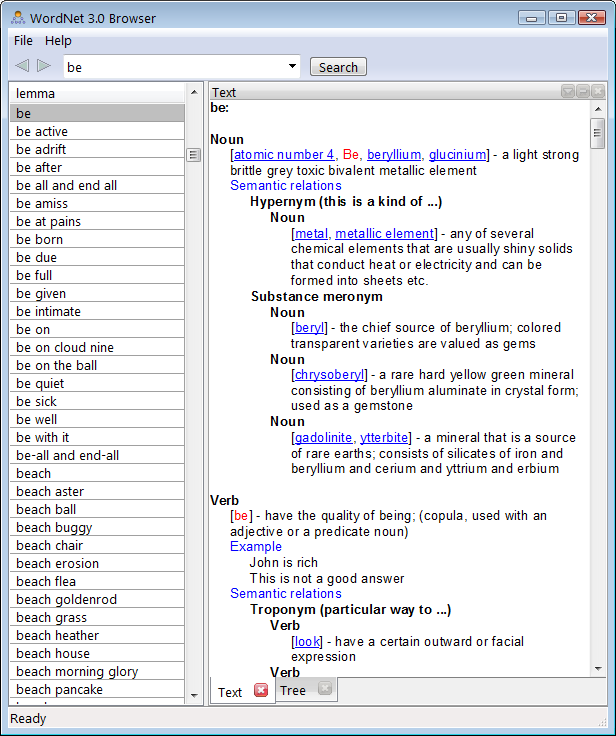
Task: Close the Tree tab with grey X
Action: (x=325, y=689)
